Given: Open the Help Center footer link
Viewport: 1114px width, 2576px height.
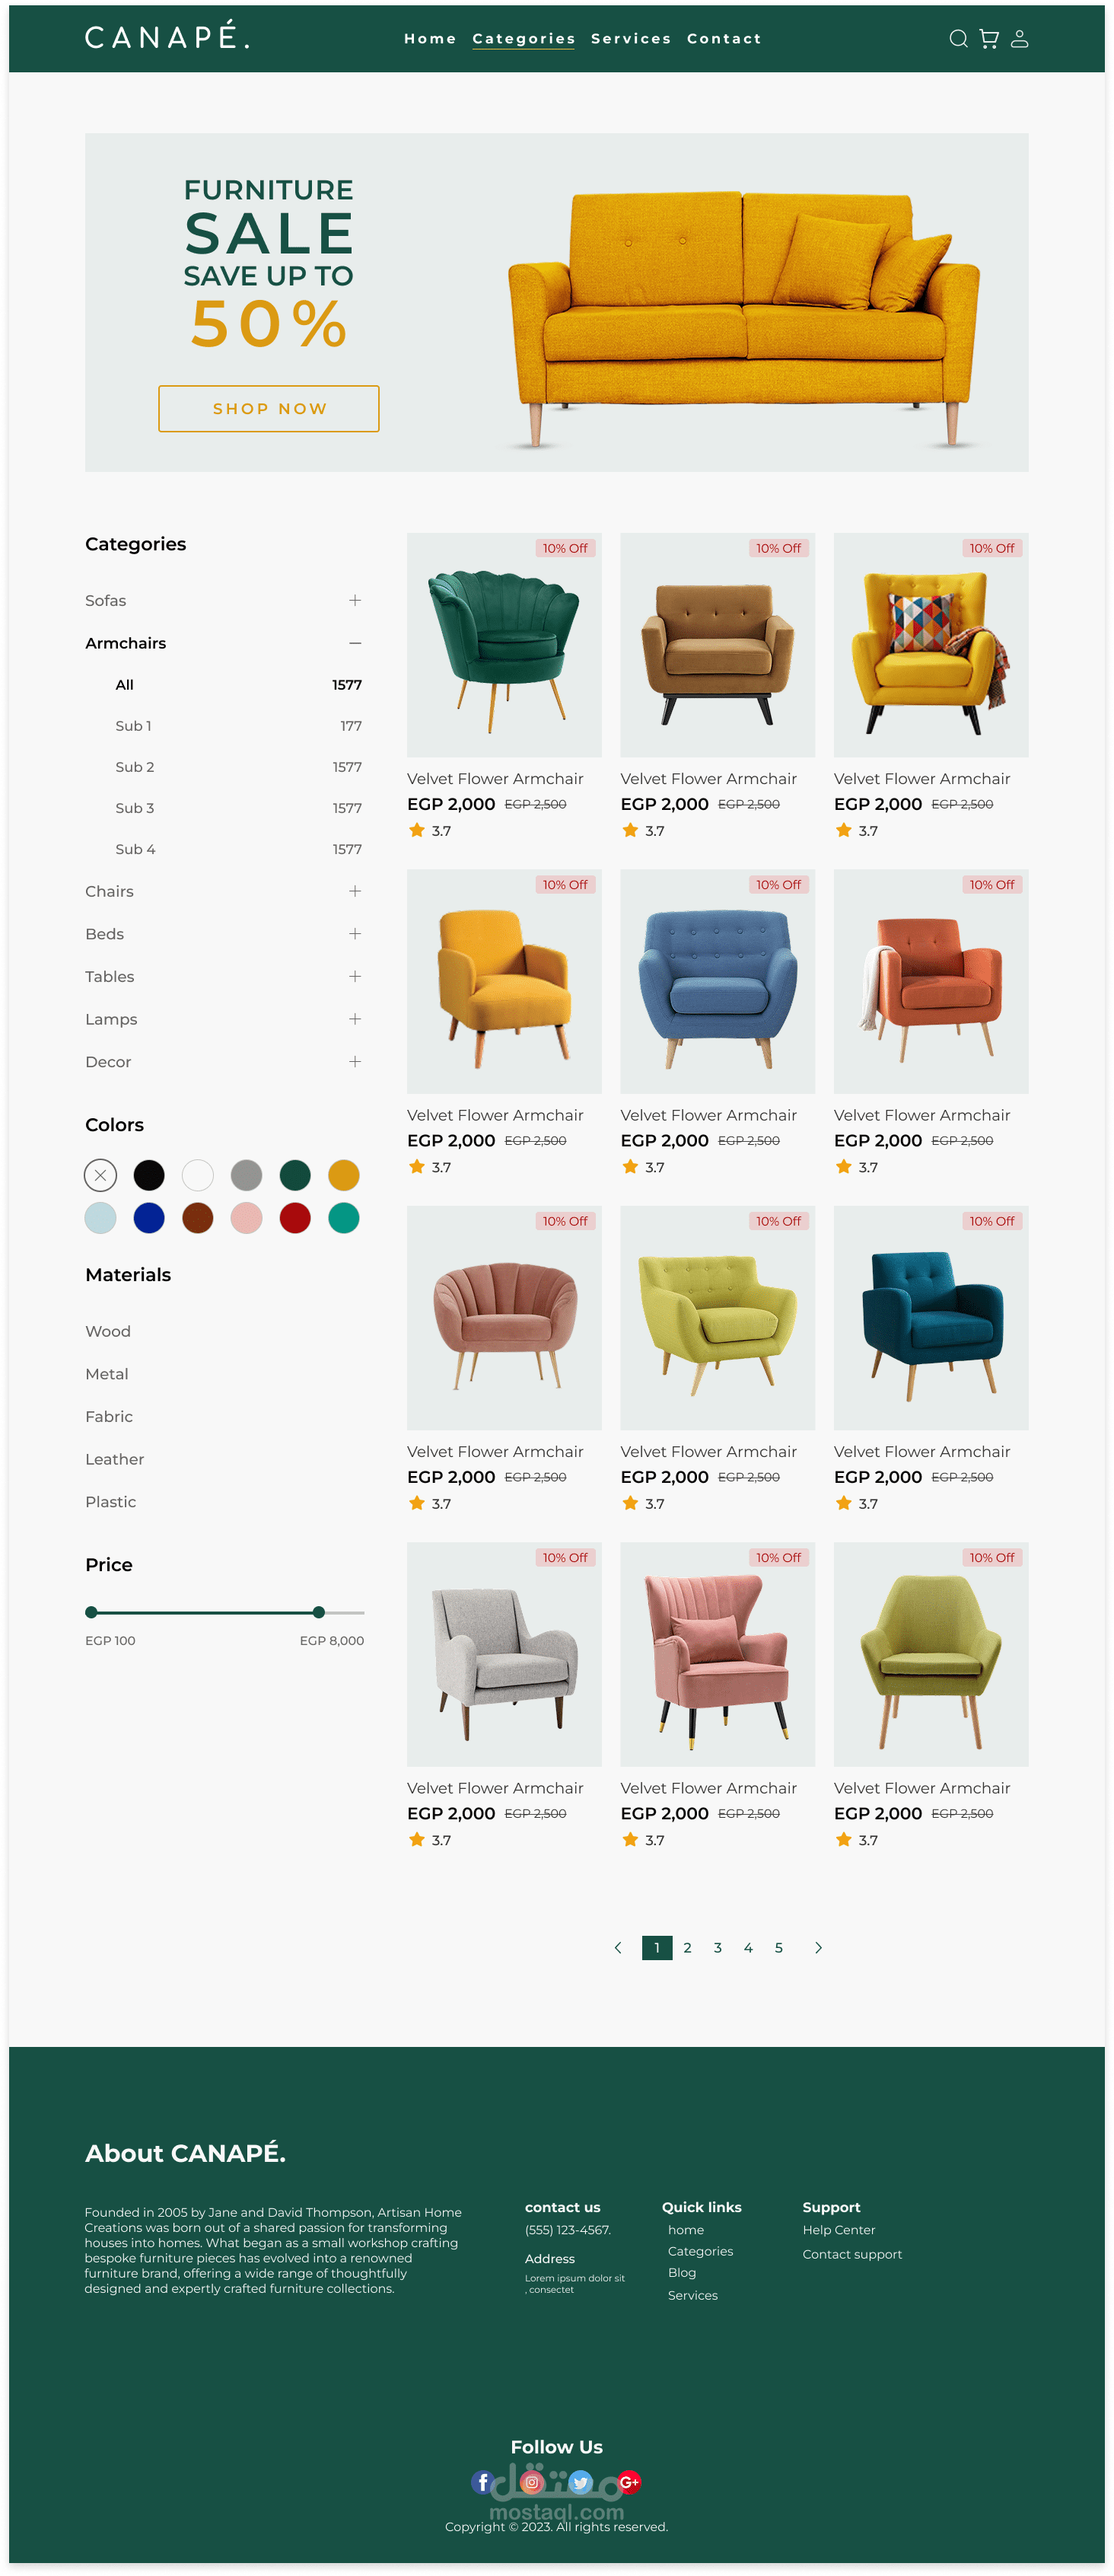Looking at the screenshot, I should (838, 2230).
